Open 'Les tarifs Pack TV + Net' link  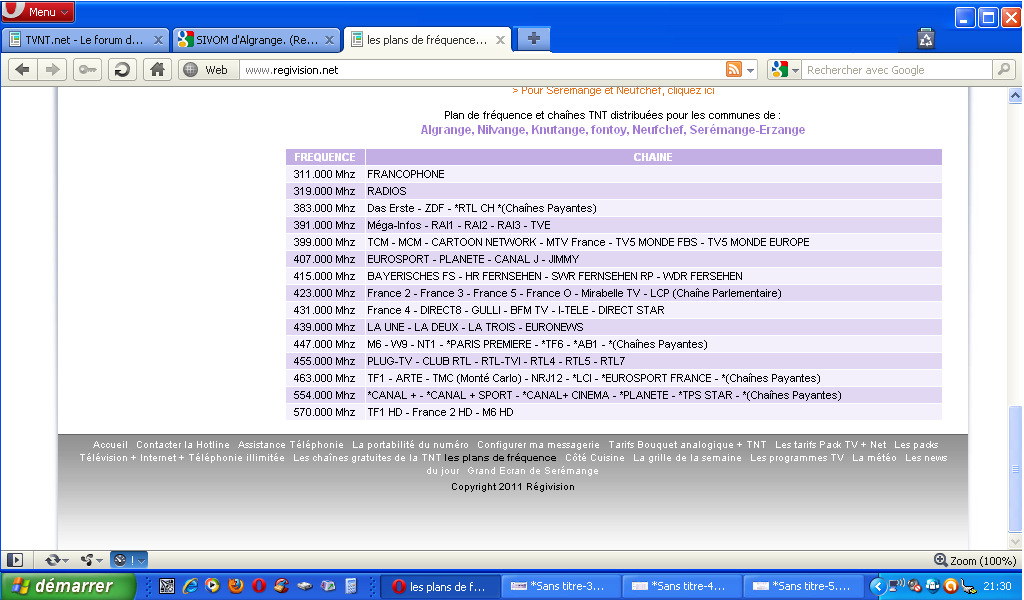pos(831,445)
